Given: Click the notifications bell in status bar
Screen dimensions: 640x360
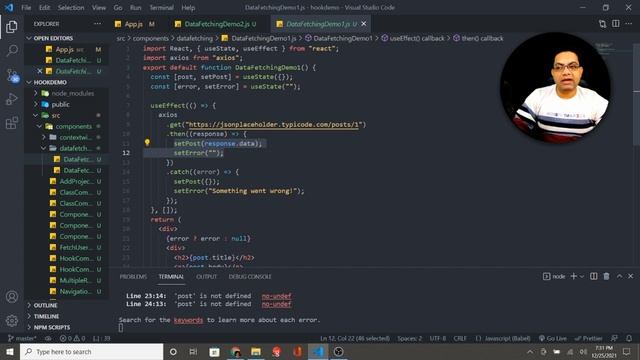Looking at the screenshot, I should [x=629, y=338].
